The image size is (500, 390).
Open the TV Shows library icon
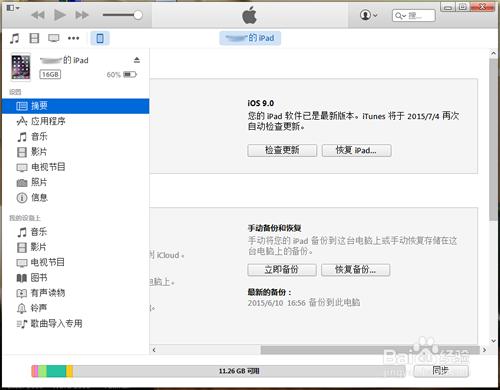tap(54, 38)
